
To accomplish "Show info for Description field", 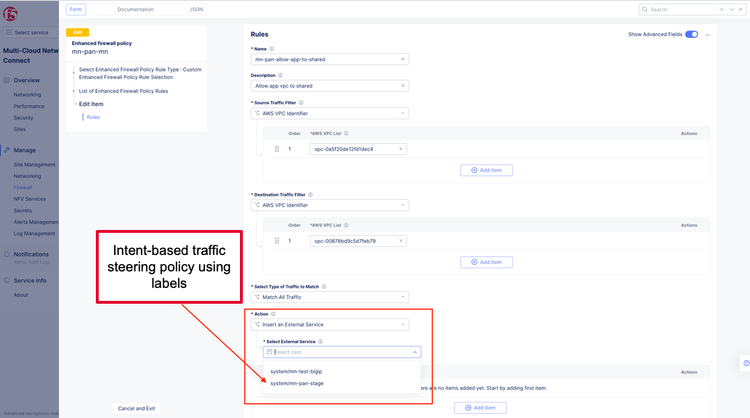I will pyautogui.click(x=280, y=76).
